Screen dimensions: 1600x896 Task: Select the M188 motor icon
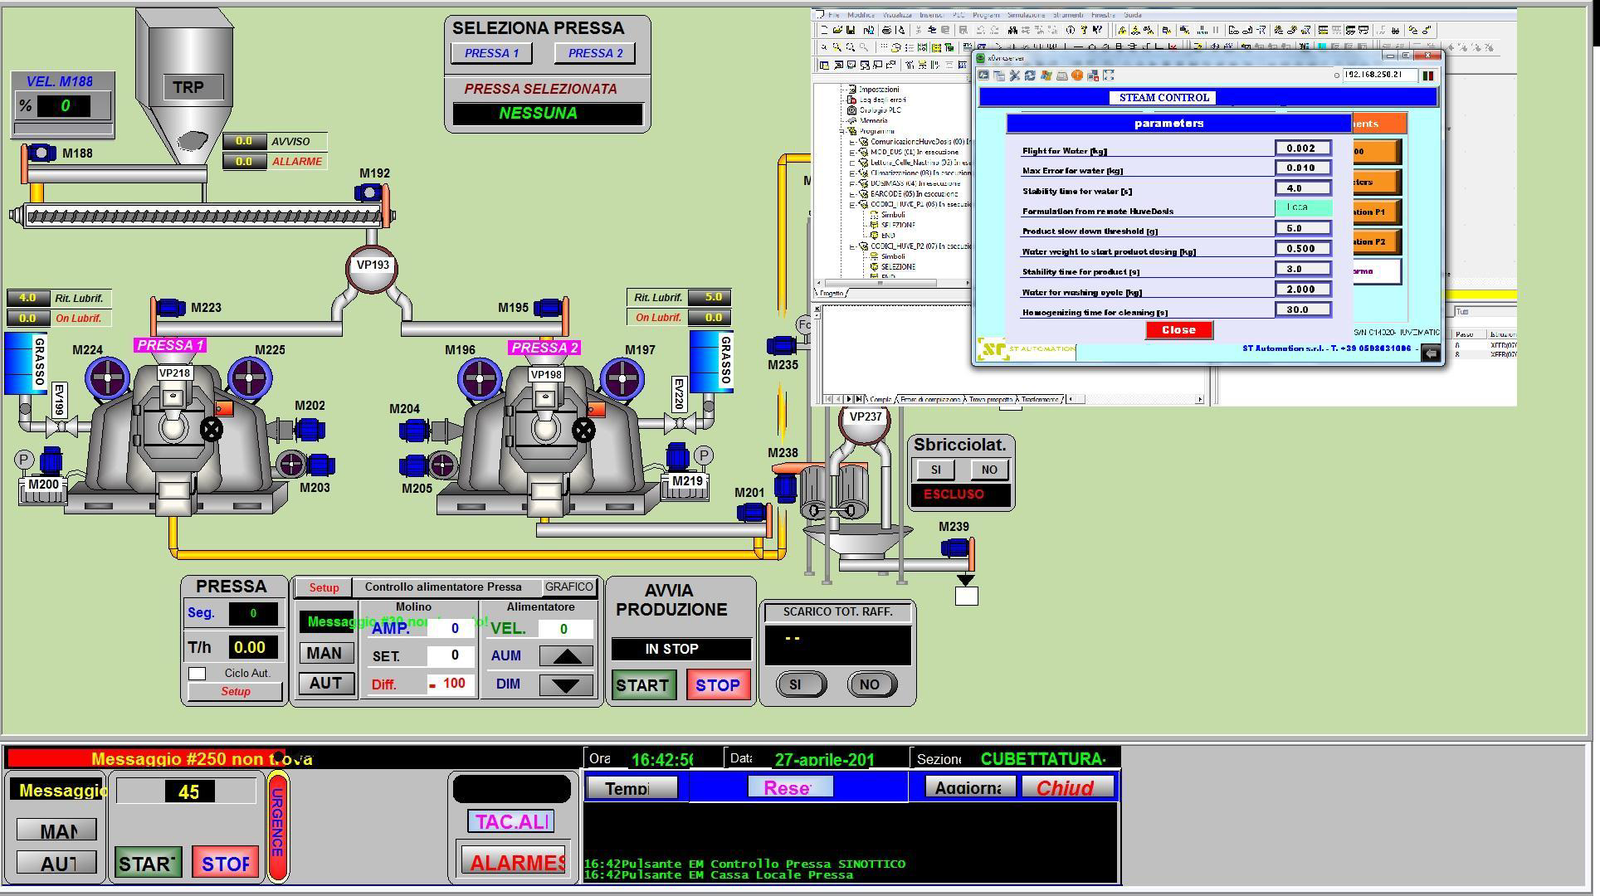pos(40,153)
